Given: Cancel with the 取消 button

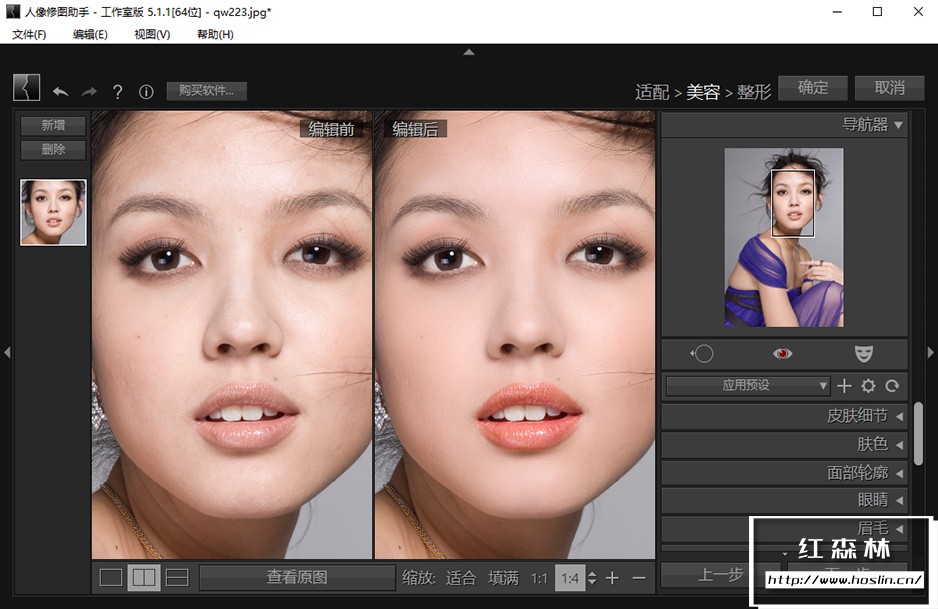Looking at the screenshot, I should point(890,87).
